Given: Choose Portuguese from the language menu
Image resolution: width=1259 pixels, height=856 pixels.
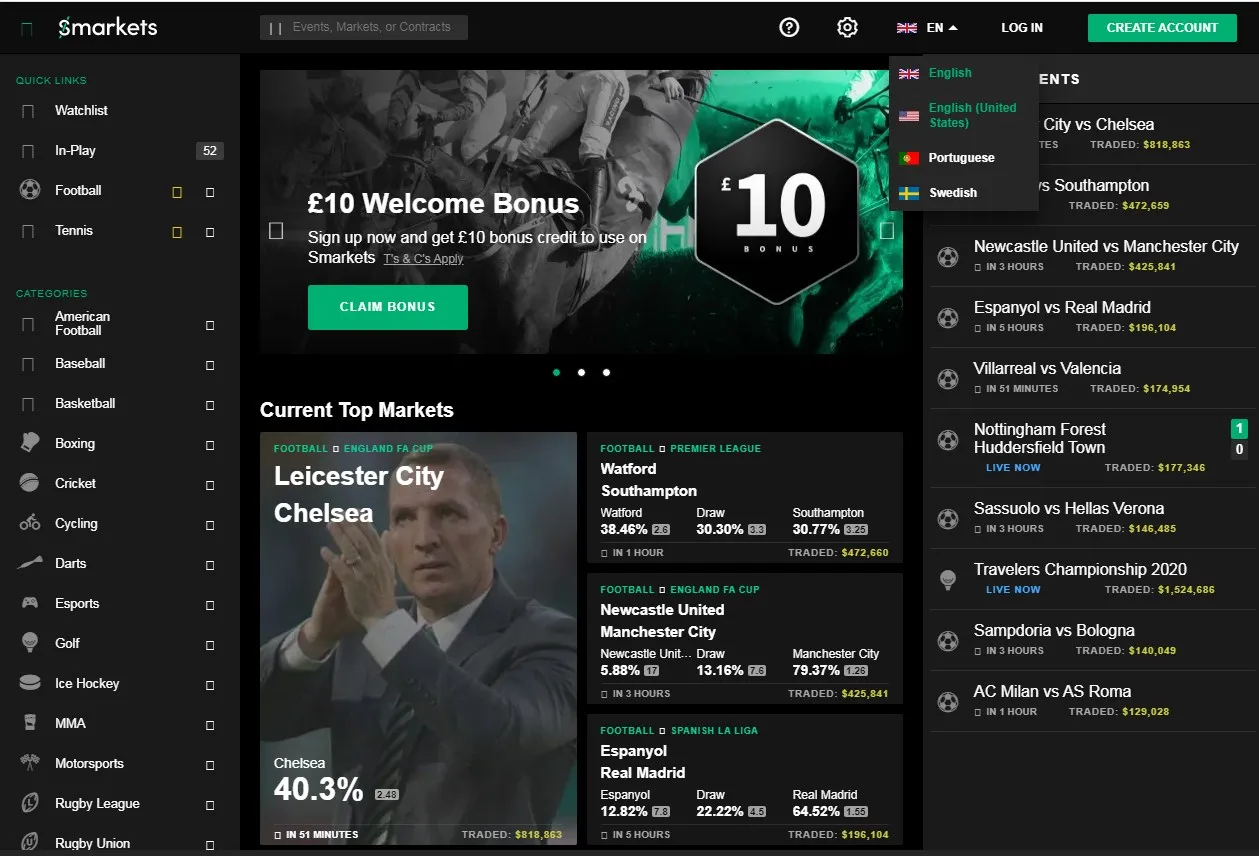Looking at the screenshot, I should point(963,158).
